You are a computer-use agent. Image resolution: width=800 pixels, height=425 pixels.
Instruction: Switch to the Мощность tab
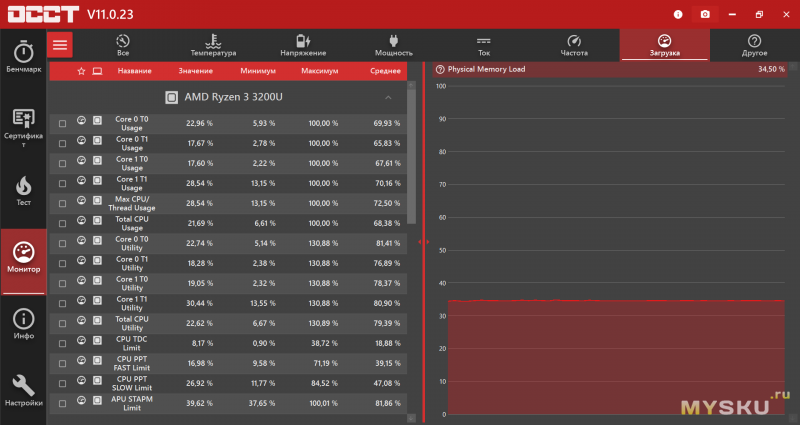pyautogui.click(x=393, y=45)
